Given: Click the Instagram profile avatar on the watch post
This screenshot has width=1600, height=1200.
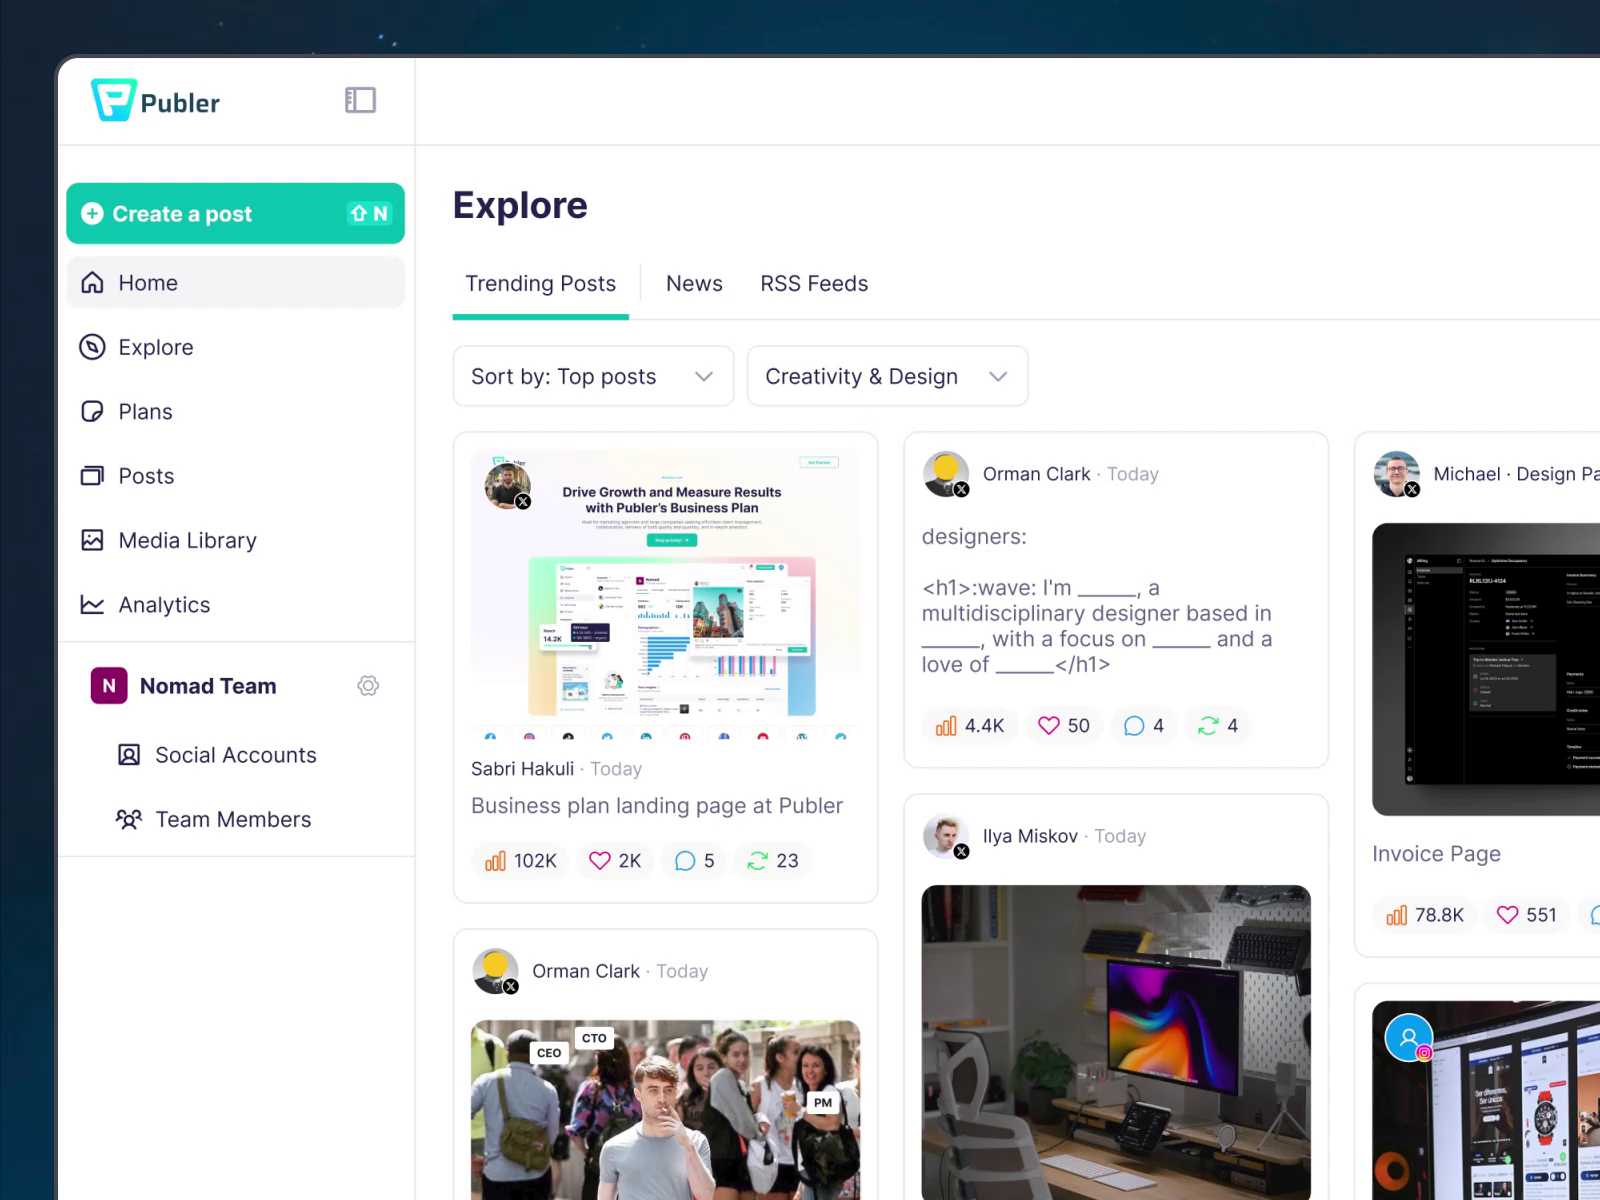Looking at the screenshot, I should (x=1409, y=1038).
